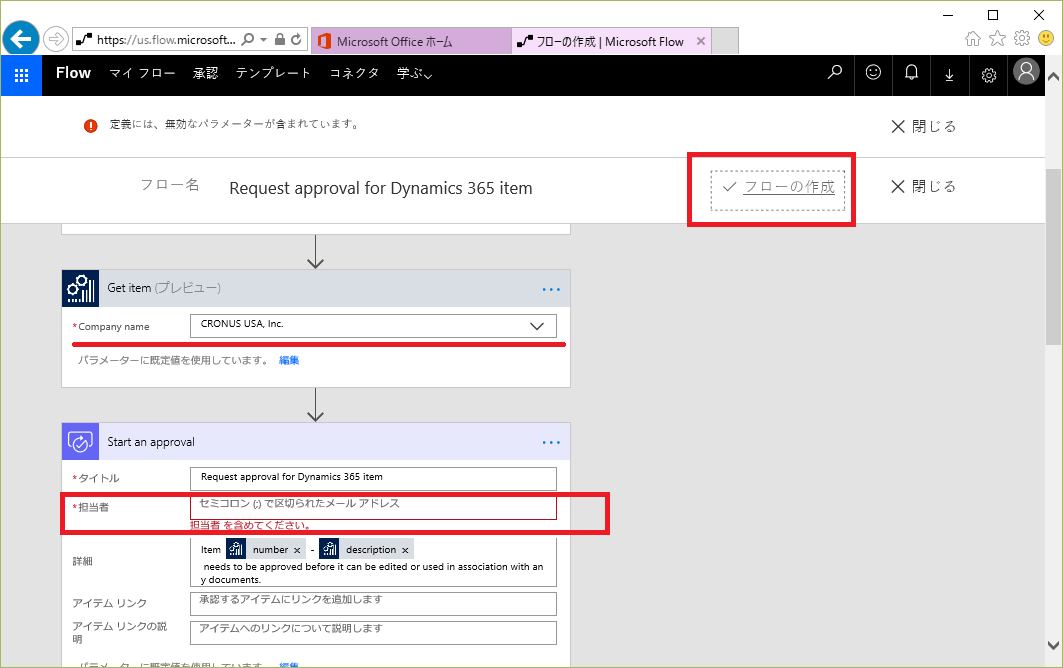Expand the 学ぶ menu
Image resolution: width=1063 pixels, height=668 pixels.
(x=414, y=73)
